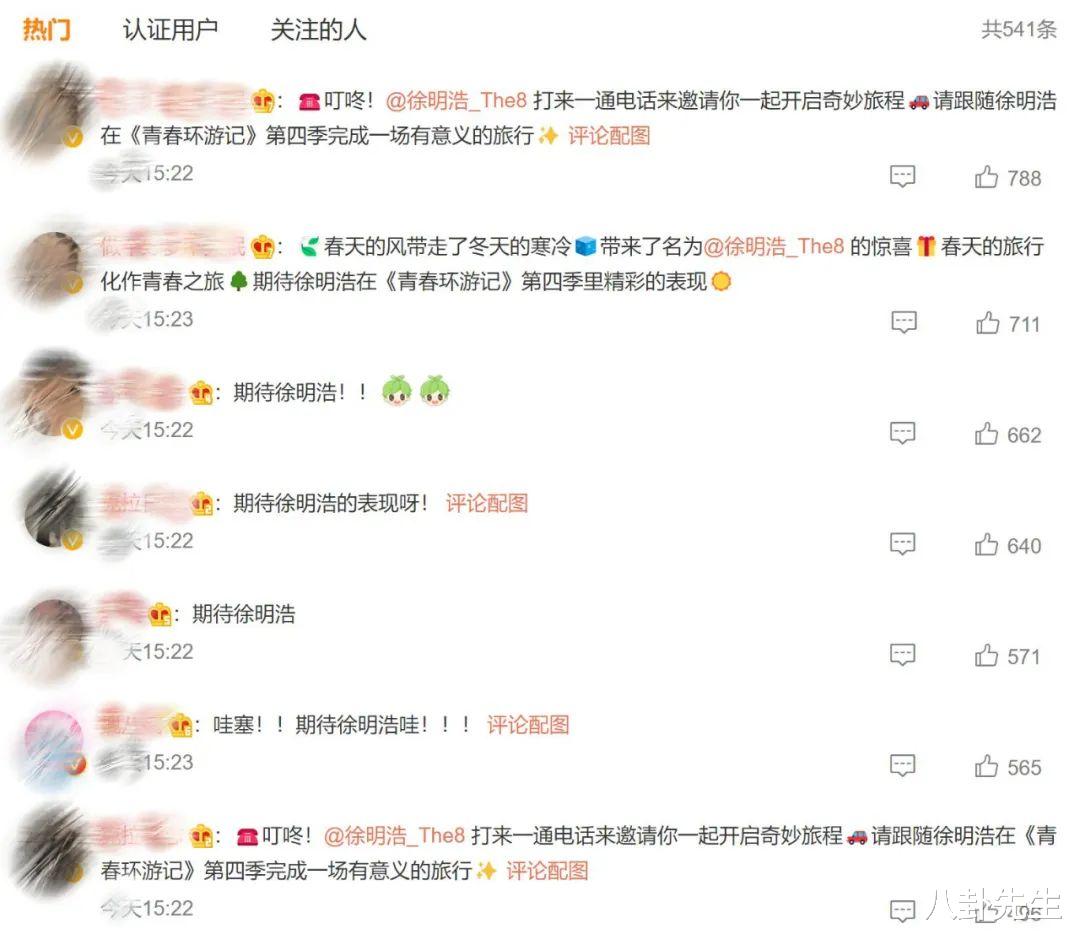Open replies for the 788-like comment
1080x945 pixels.
tap(902, 177)
